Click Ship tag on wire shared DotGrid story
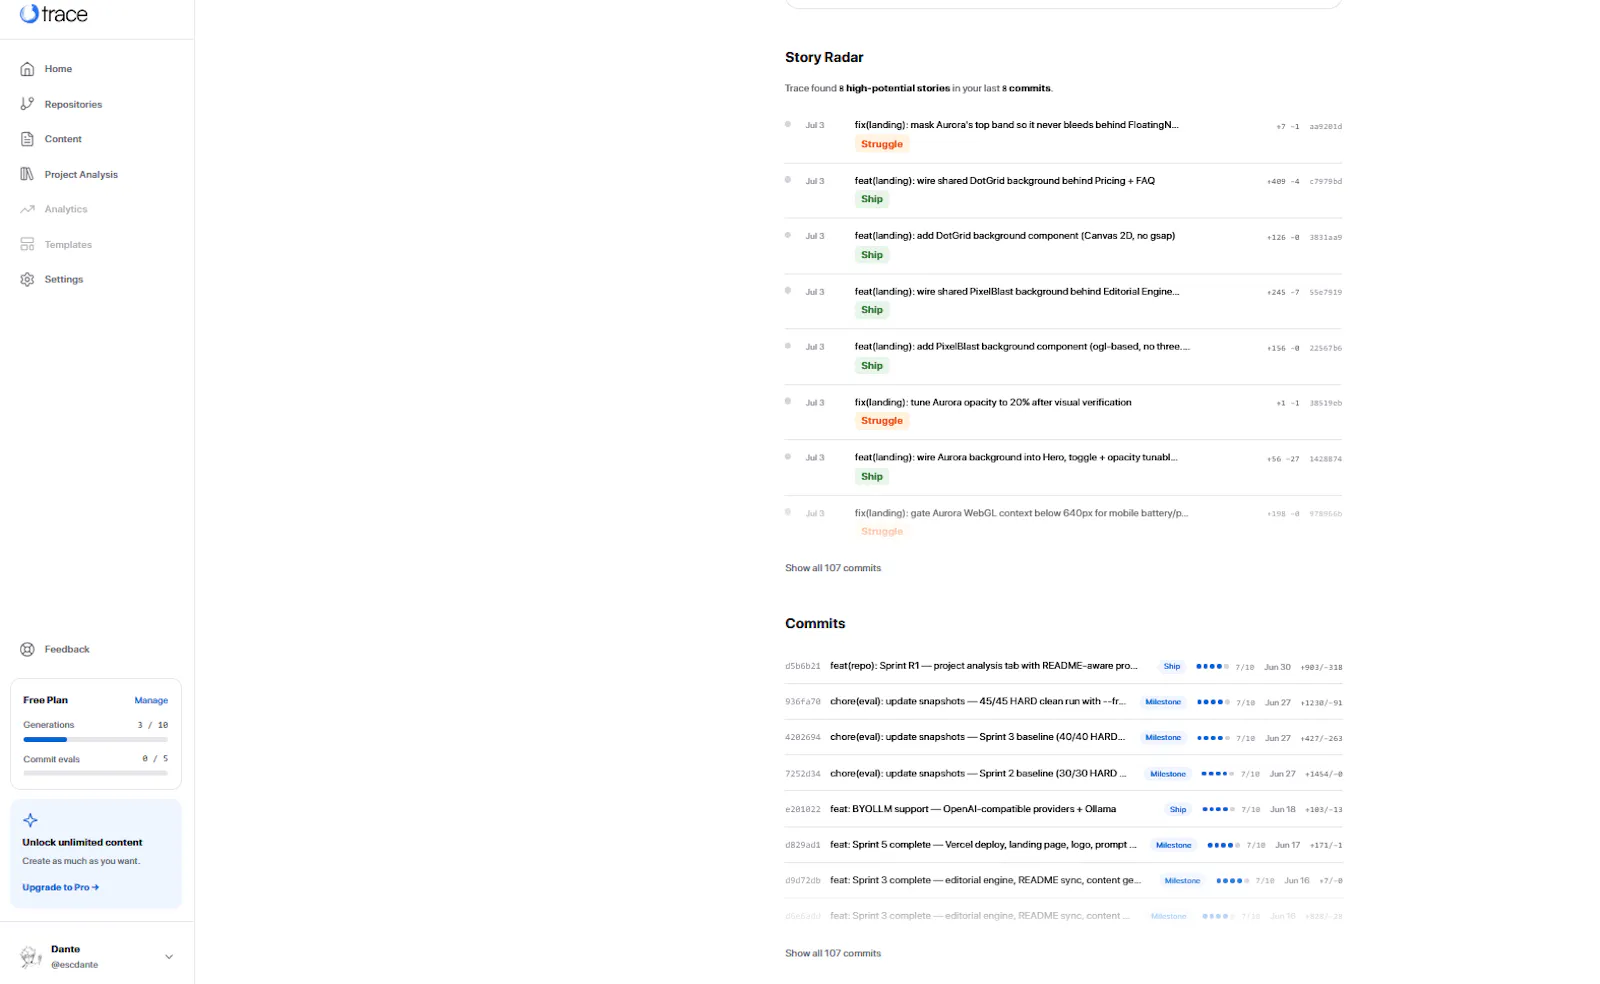This screenshot has height=984, width=1600. pyautogui.click(x=872, y=199)
